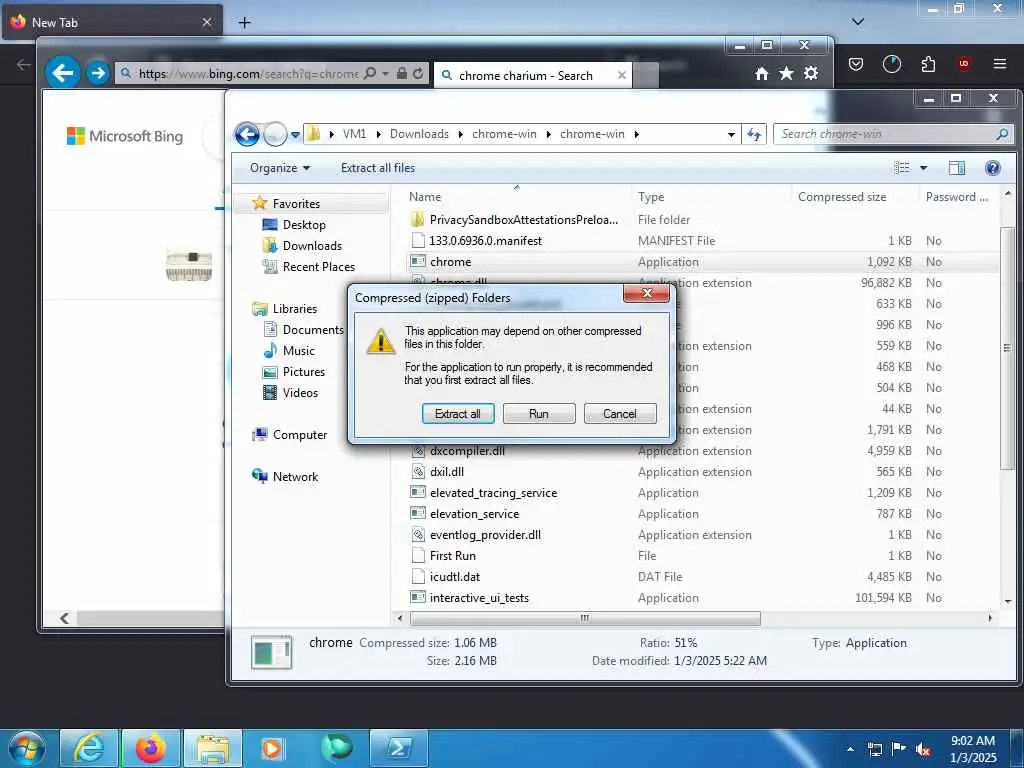Image resolution: width=1024 pixels, height=768 pixels.
Task: Select 133.0.6936.0.manifest file
Action: (x=702, y=241)
